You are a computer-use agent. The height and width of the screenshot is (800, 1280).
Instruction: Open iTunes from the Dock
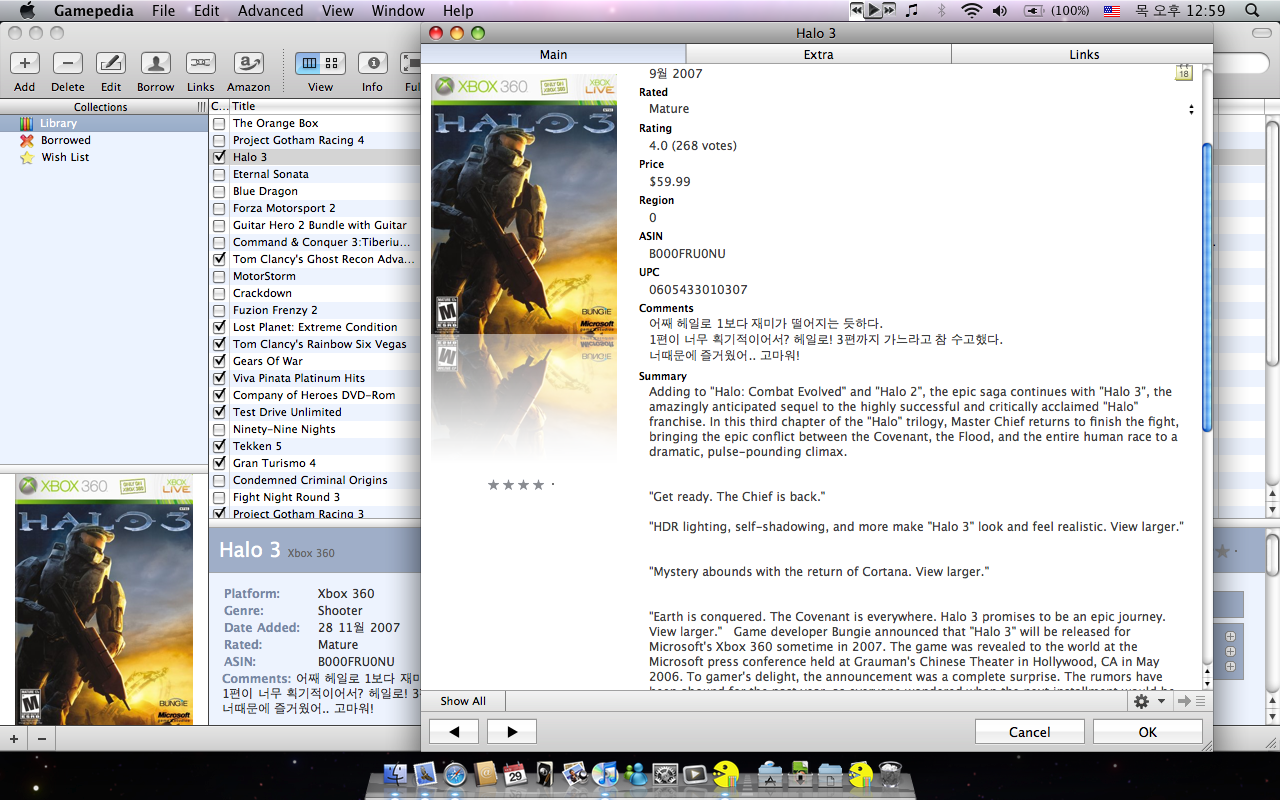coord(605,774)
